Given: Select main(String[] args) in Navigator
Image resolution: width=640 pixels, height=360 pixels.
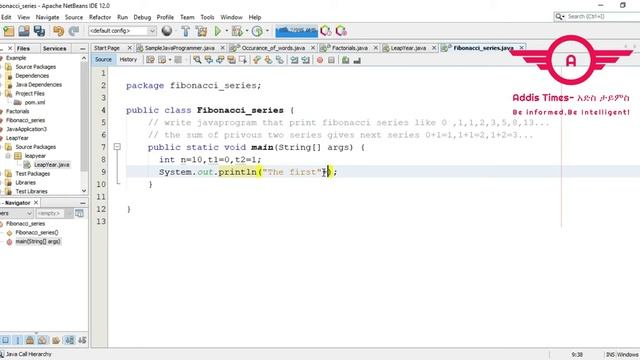Looking at the screenshot, I should [38, 242].
